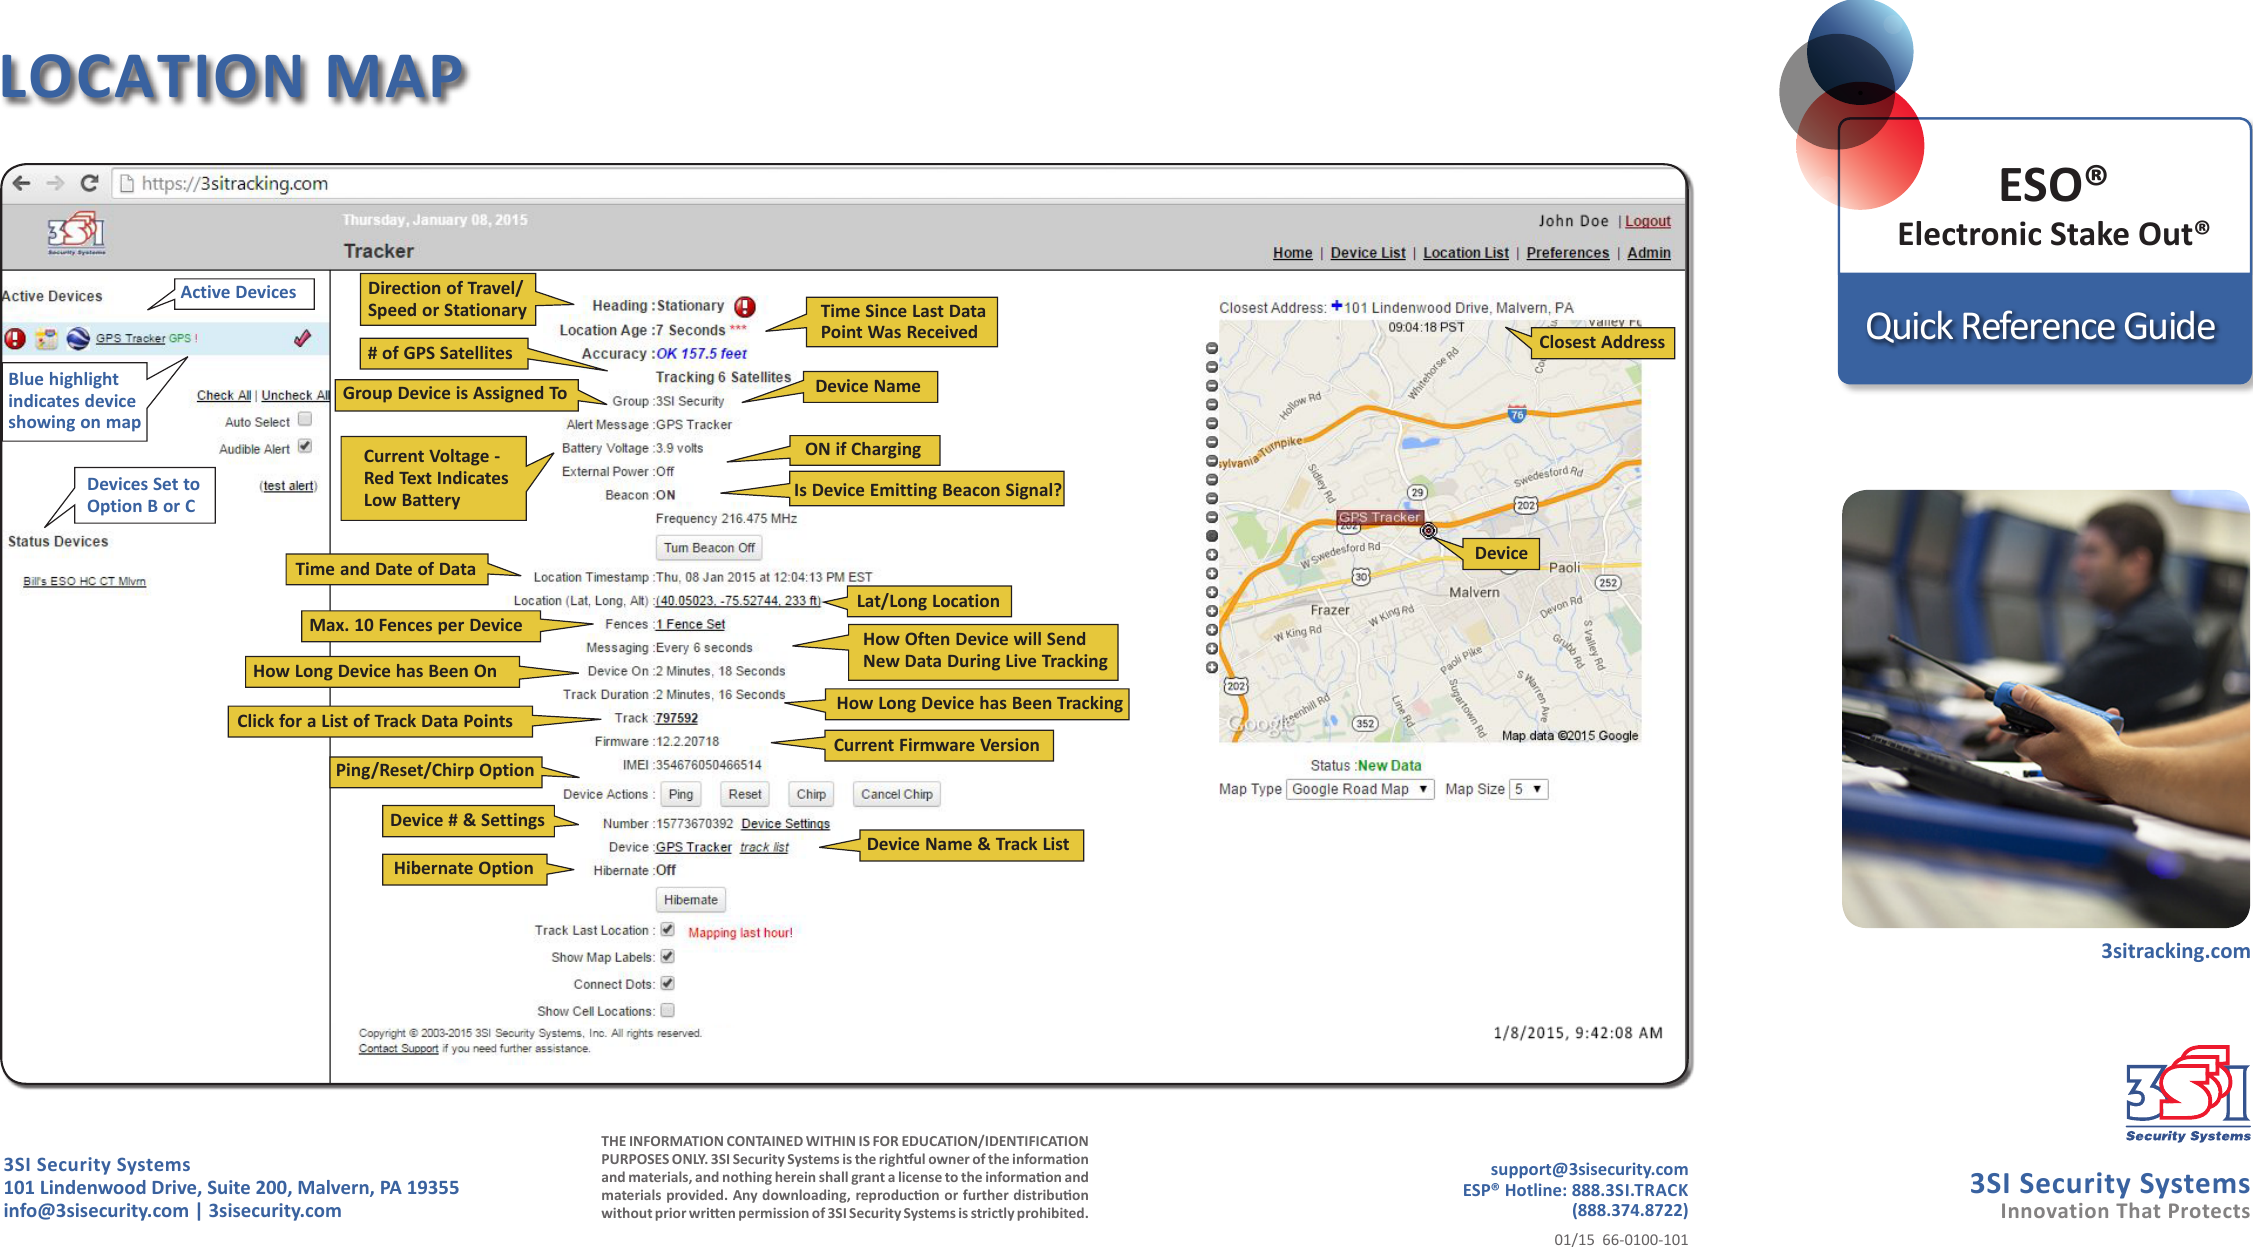Click the Cancel Chirp button
This screenshot has width=2253, height=1247.
897,794
